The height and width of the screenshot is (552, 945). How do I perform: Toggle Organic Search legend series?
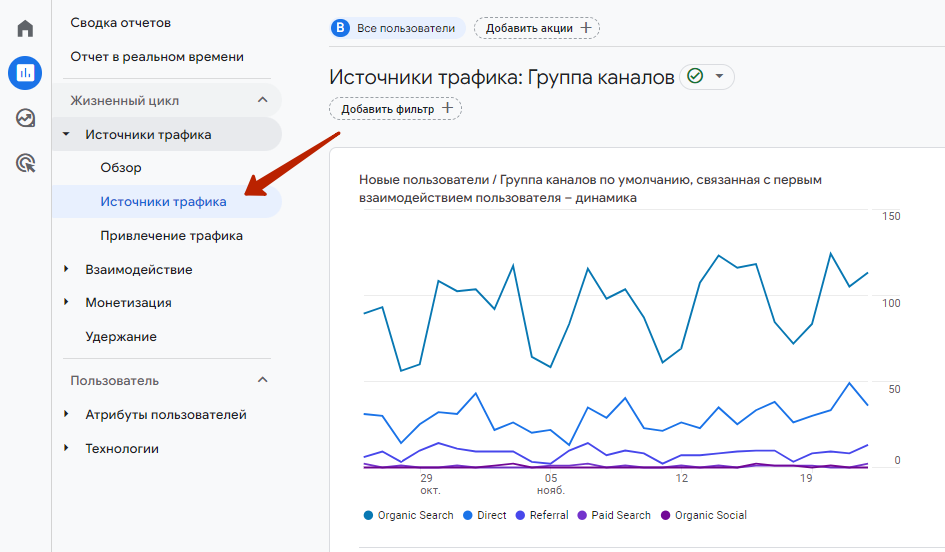tap(409, 515)
